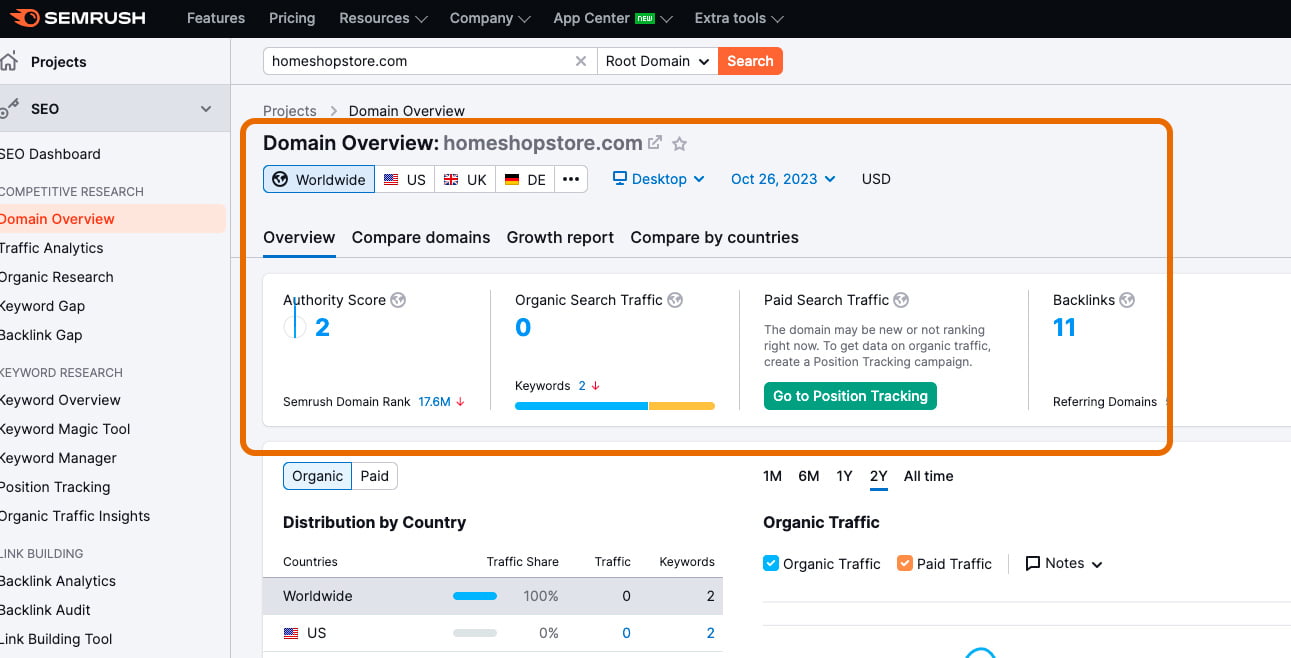
Task: Open Keyword Magic Tool in sidebar
Action: 65,429
